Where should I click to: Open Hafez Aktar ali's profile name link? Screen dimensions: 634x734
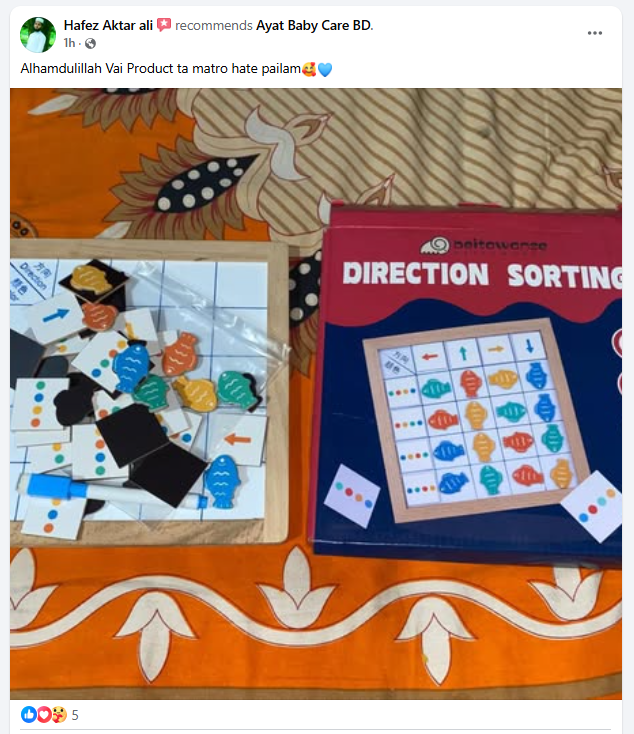pos(108,25)
